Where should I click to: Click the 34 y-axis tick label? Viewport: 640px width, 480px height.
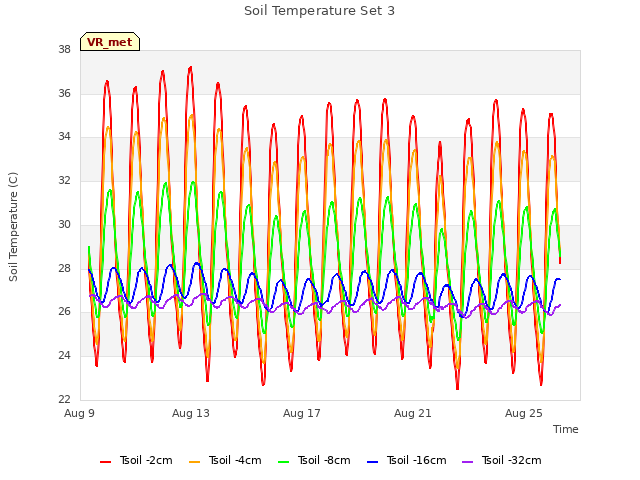tap(64, 137)
